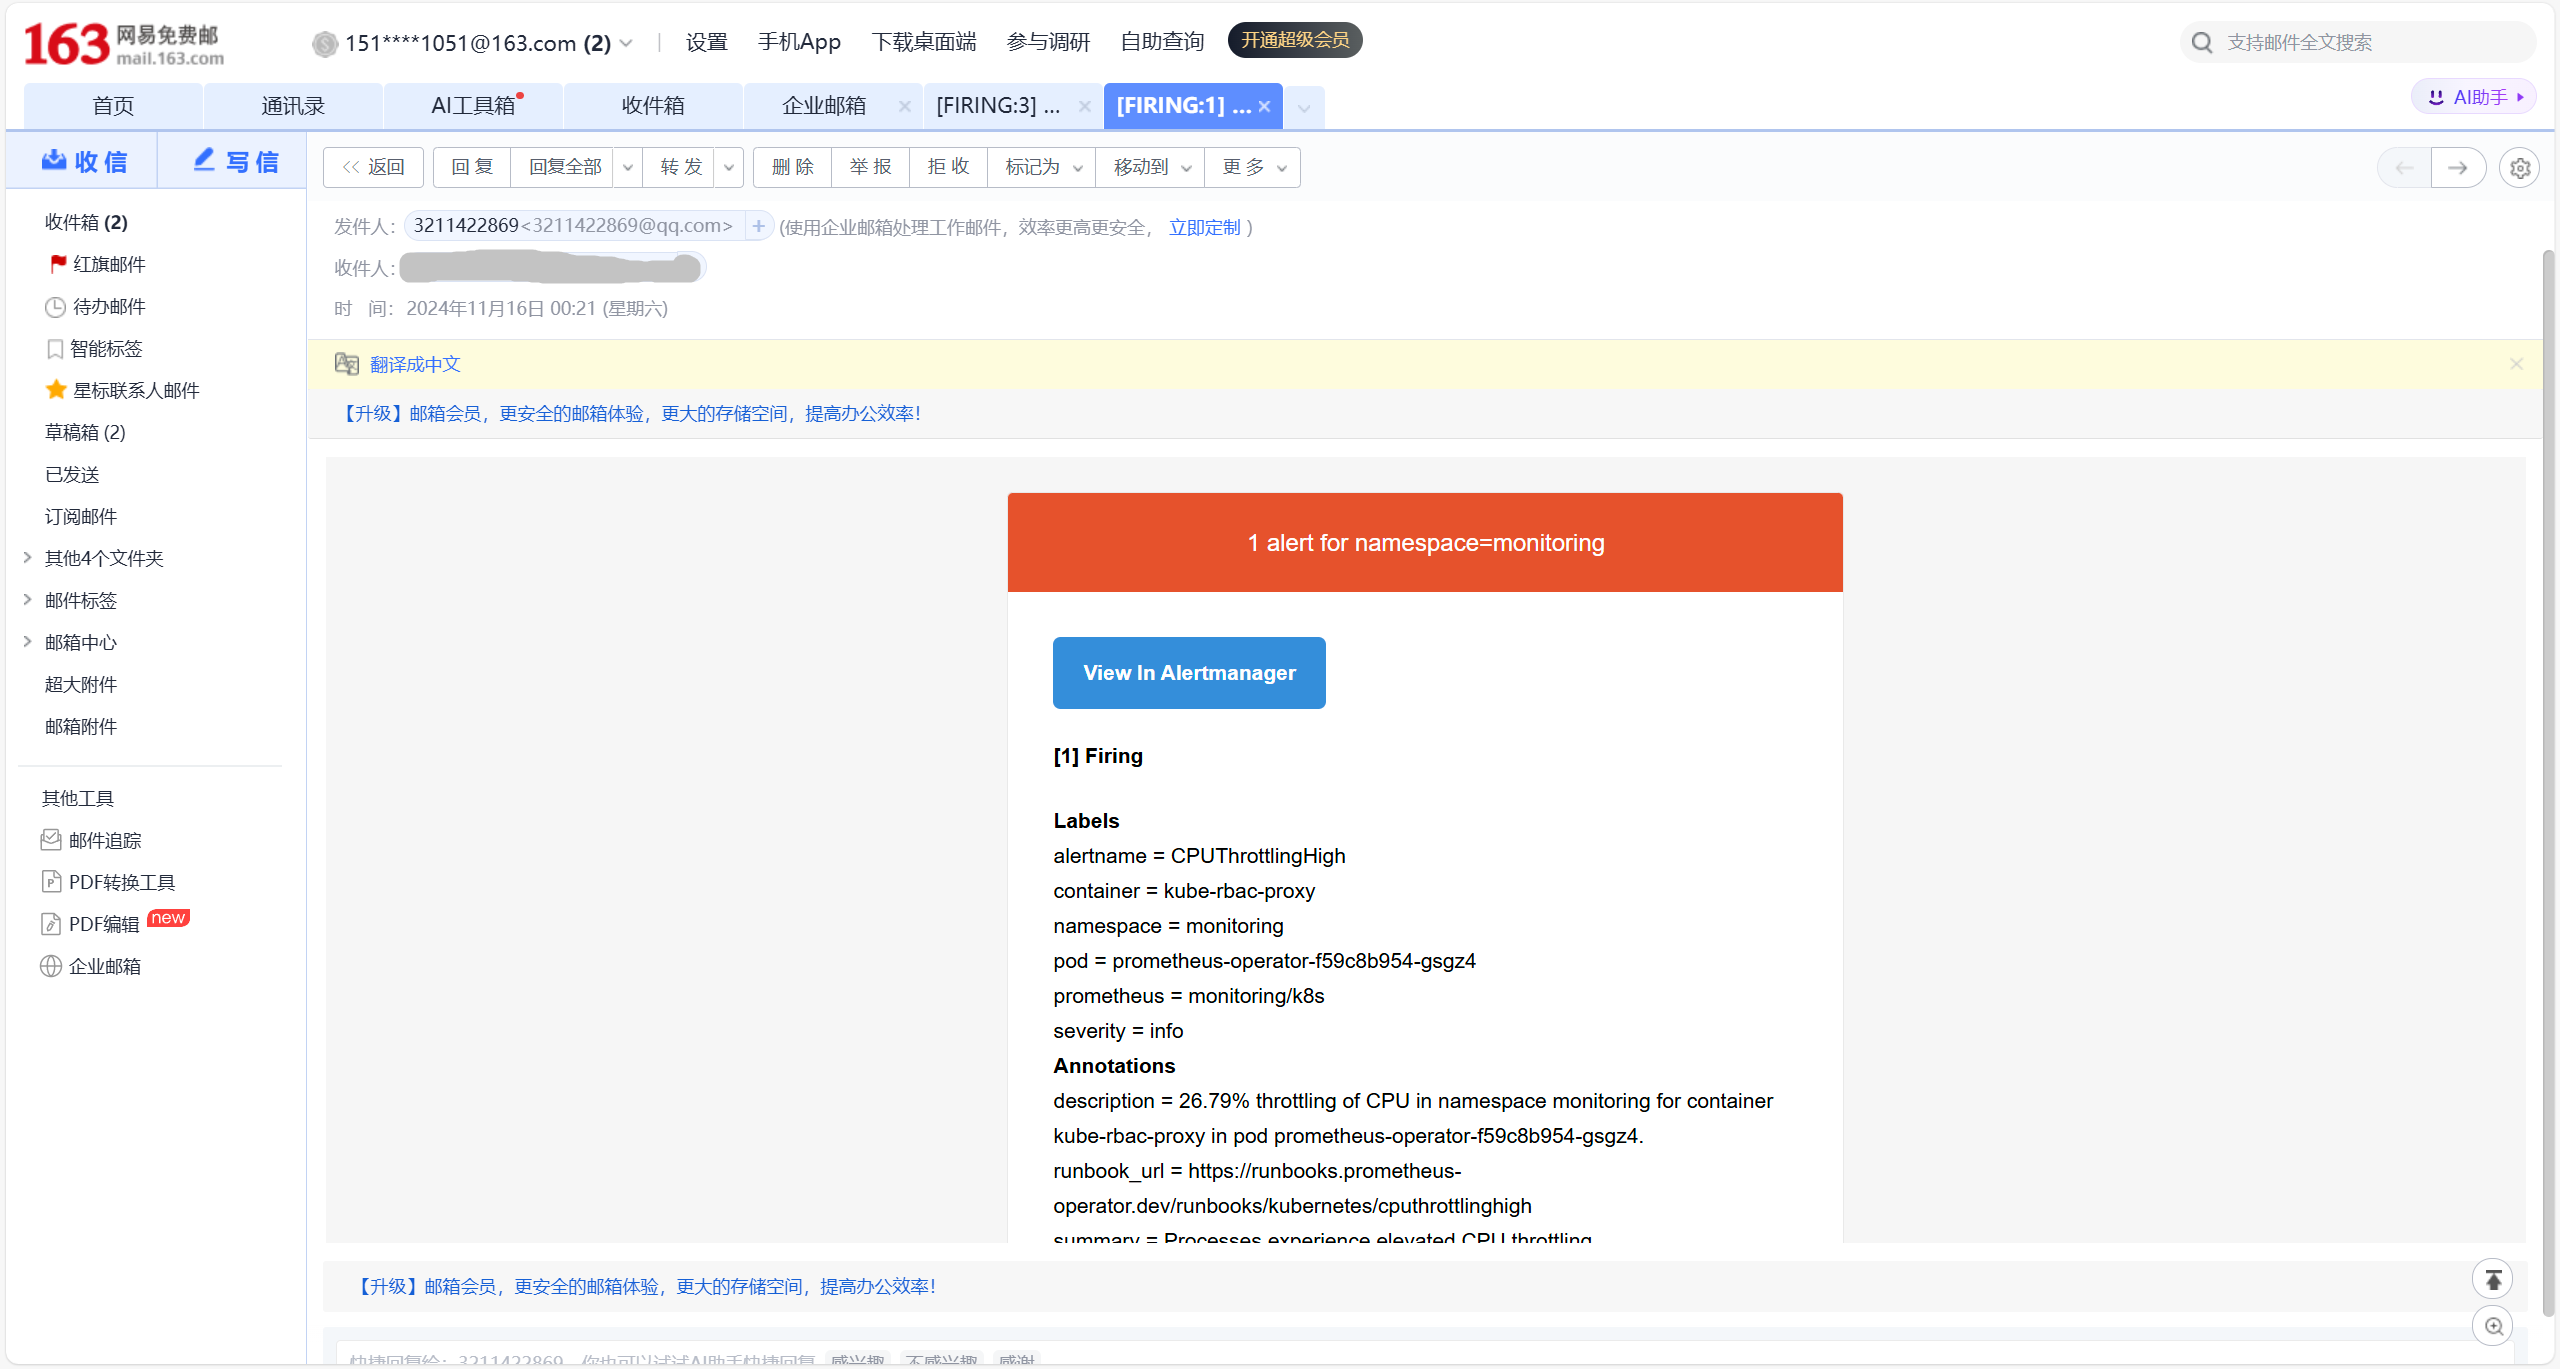Open PDF转换工具 in sidebar
The width and height of the screenshot is (2560, 1369).
click(121, 882)
